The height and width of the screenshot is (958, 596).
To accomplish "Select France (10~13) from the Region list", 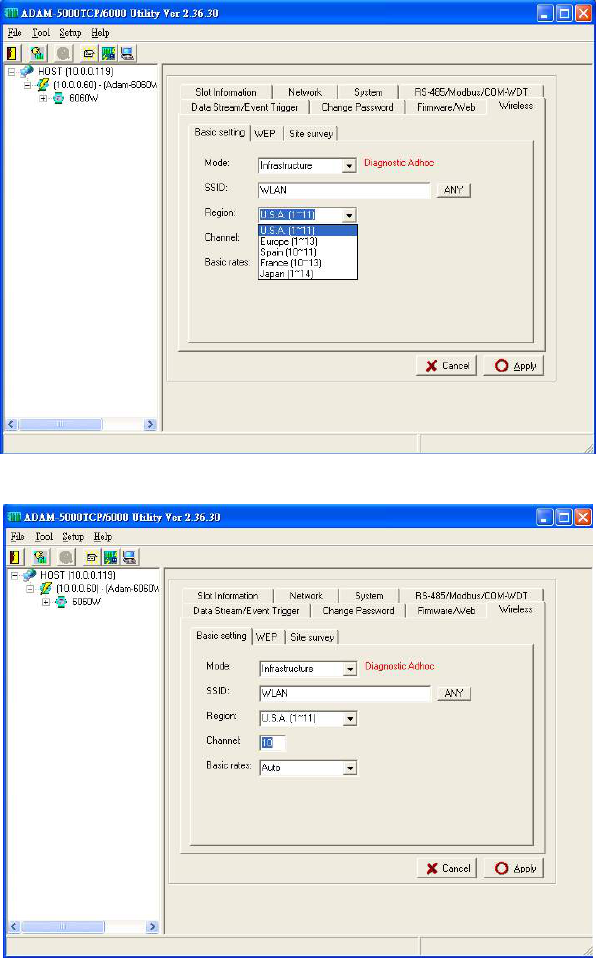I will tap(307, 263).
